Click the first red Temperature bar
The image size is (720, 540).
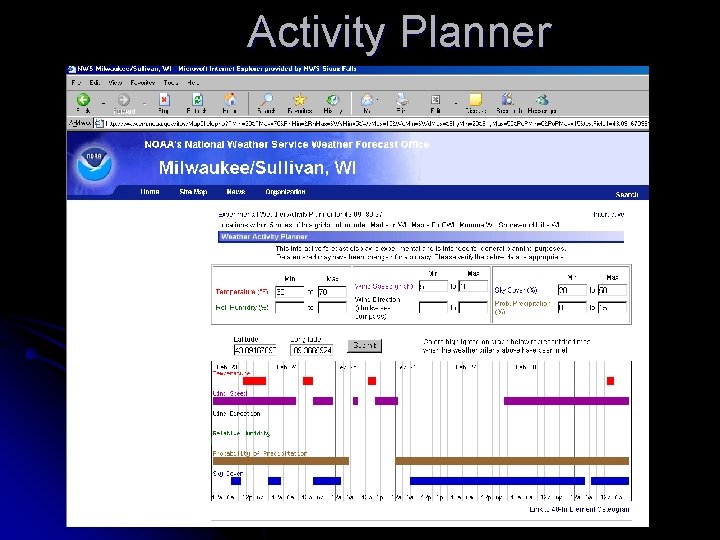coord(254,381)
